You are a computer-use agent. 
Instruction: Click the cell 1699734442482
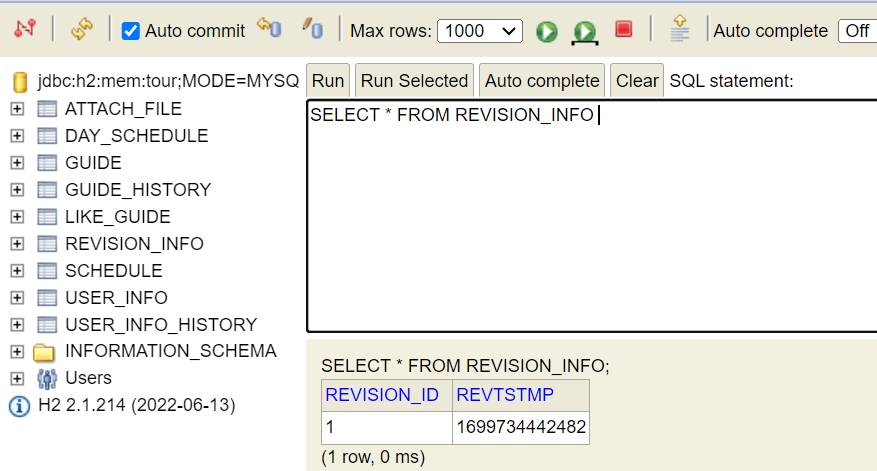click(x=521, y=427)
